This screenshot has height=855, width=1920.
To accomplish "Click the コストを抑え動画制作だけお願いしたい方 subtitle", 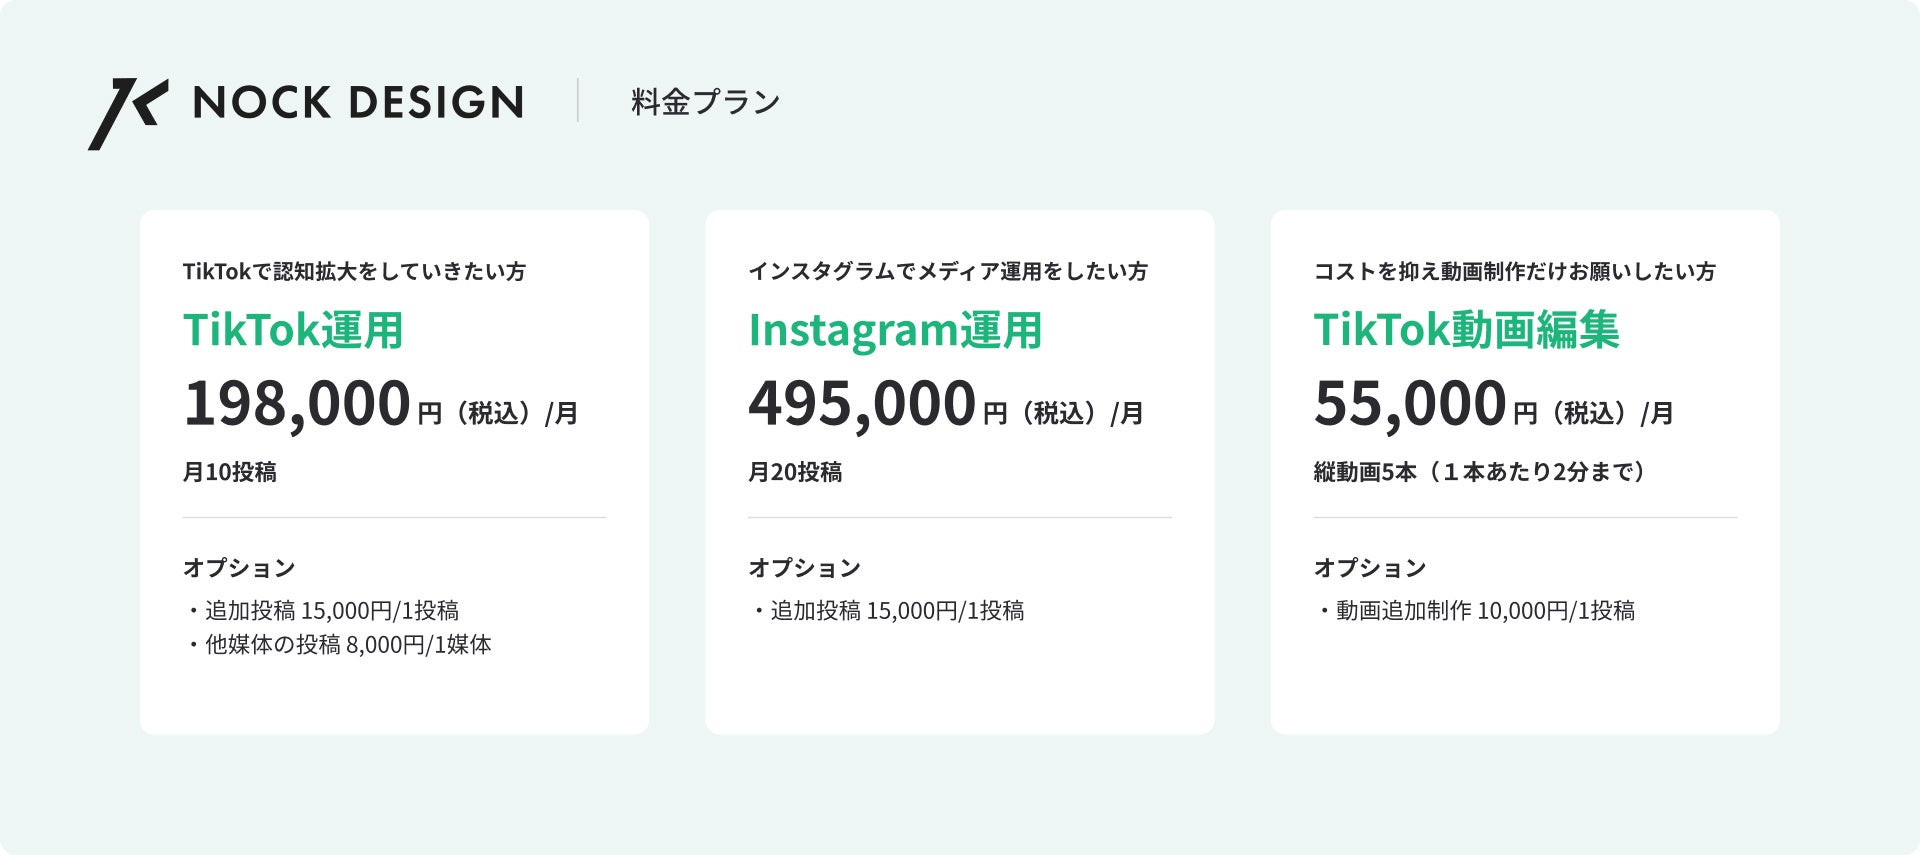I will pos(1514,272).
